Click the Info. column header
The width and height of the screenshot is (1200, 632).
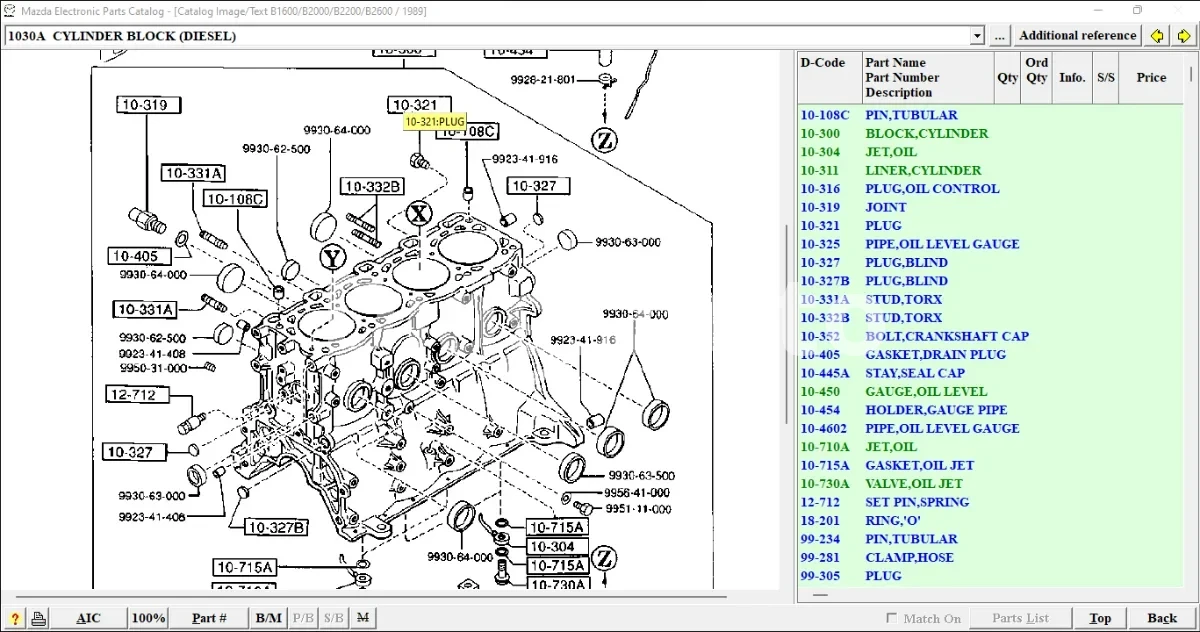[x=1072, y=77]
